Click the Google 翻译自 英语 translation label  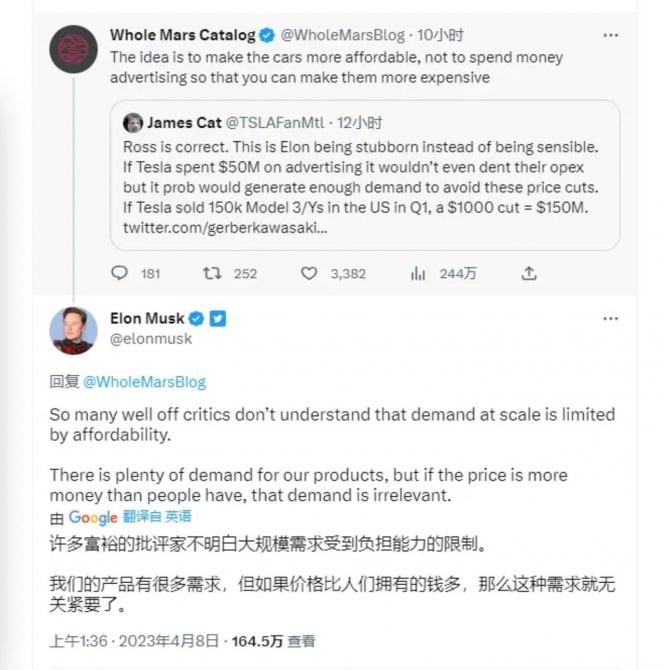130,517
